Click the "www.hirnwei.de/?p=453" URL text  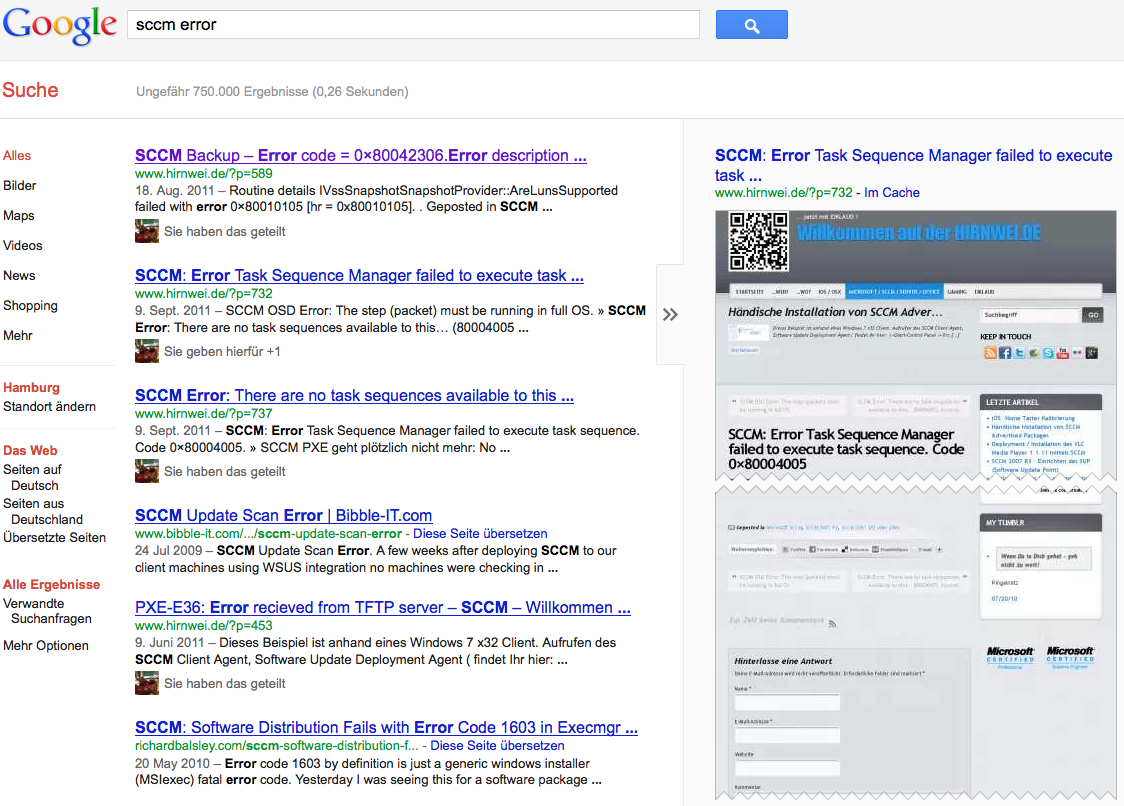point(204,625)
